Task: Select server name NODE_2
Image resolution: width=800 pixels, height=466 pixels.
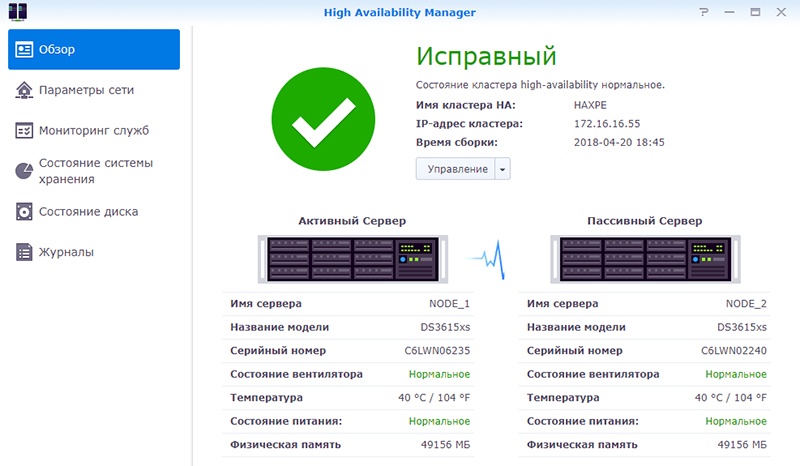Action: 746,304
